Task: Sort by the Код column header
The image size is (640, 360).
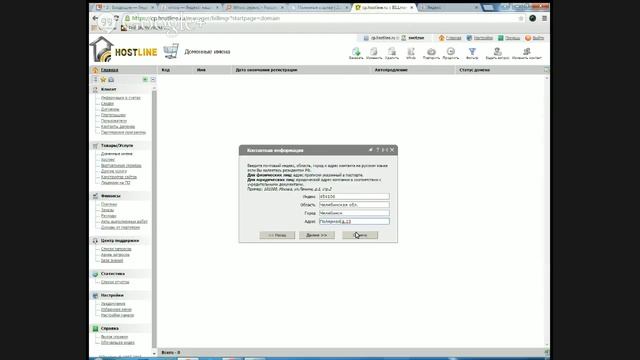Action: (x=165, y=70)
